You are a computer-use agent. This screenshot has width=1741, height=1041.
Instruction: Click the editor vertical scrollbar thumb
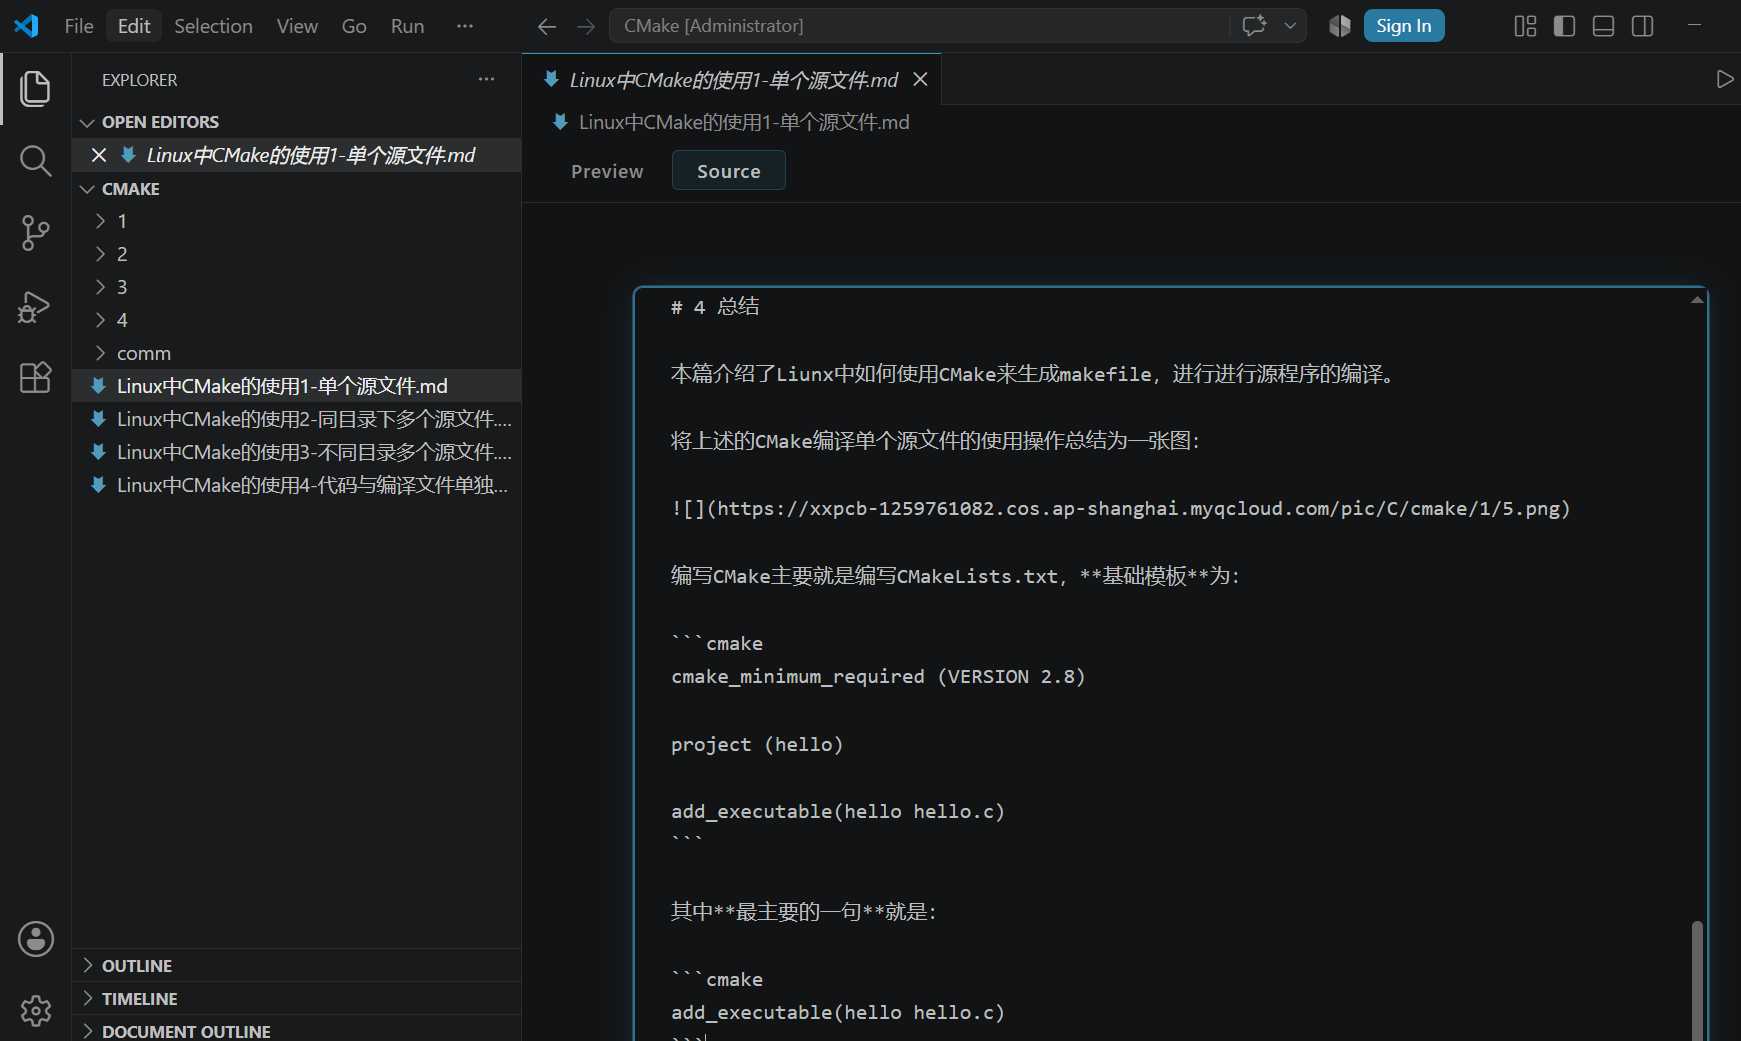(1697, 980)
